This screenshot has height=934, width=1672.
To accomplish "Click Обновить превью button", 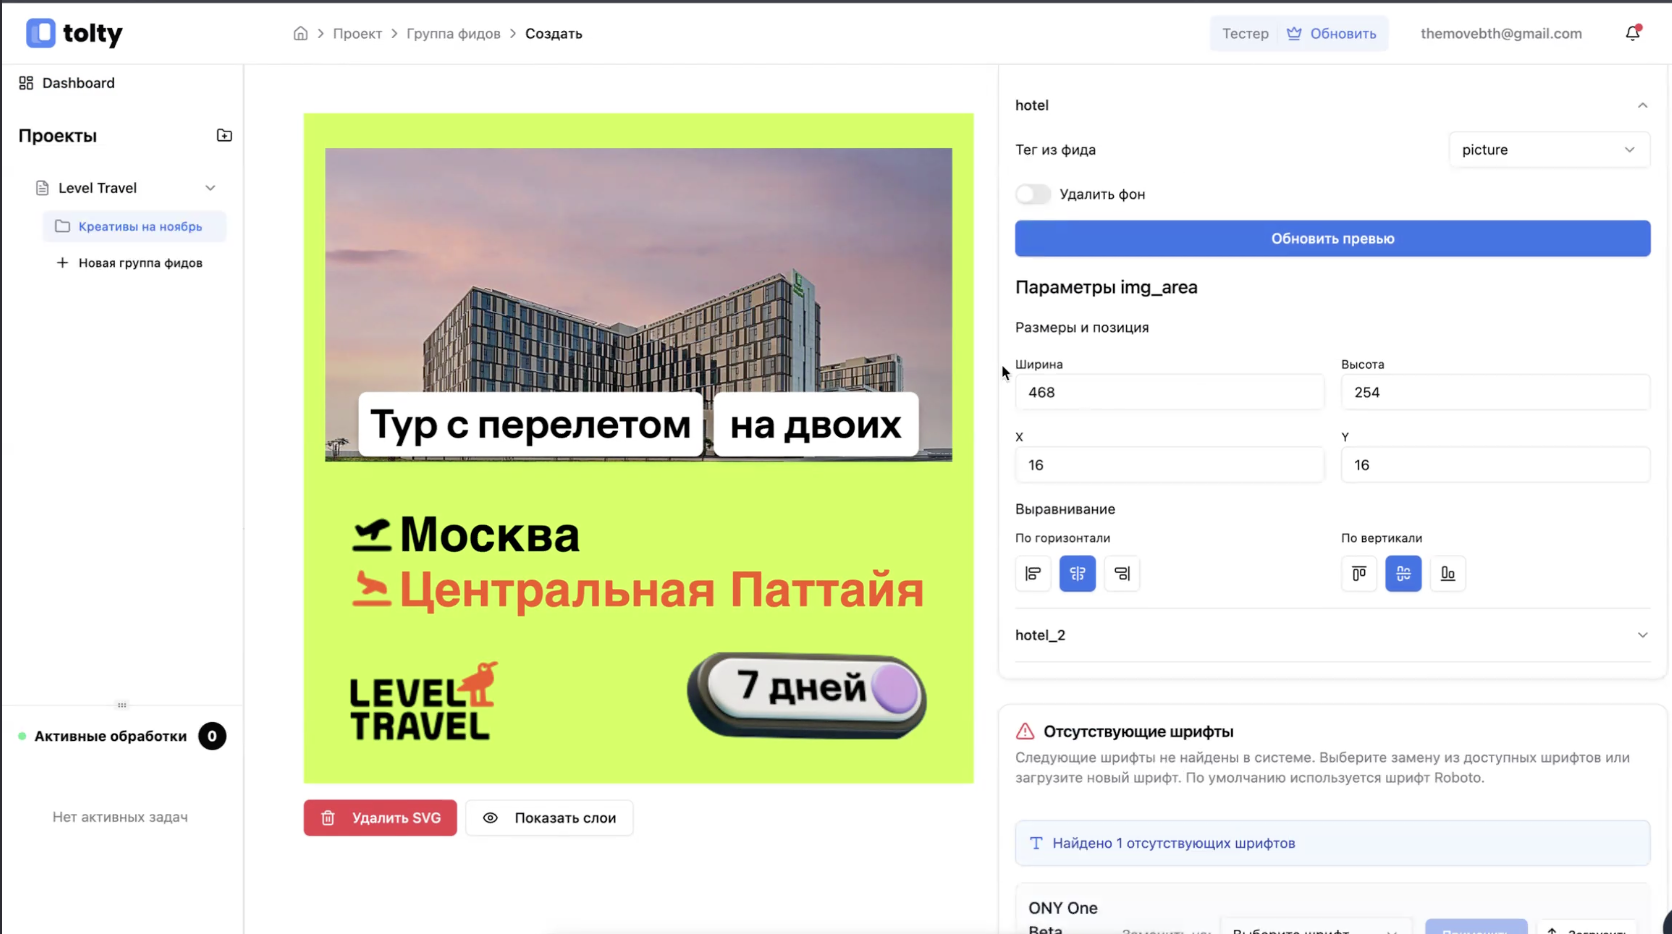I will [x=1332, y=239].
